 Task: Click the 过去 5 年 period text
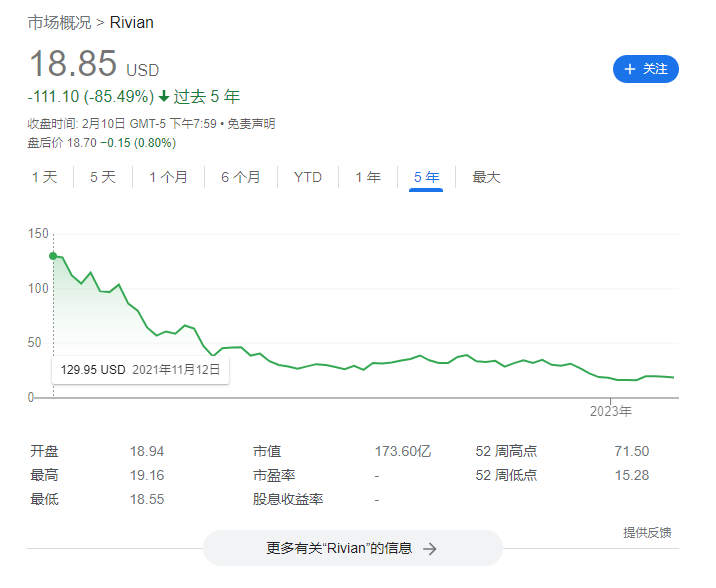click(x=206, y=96)
